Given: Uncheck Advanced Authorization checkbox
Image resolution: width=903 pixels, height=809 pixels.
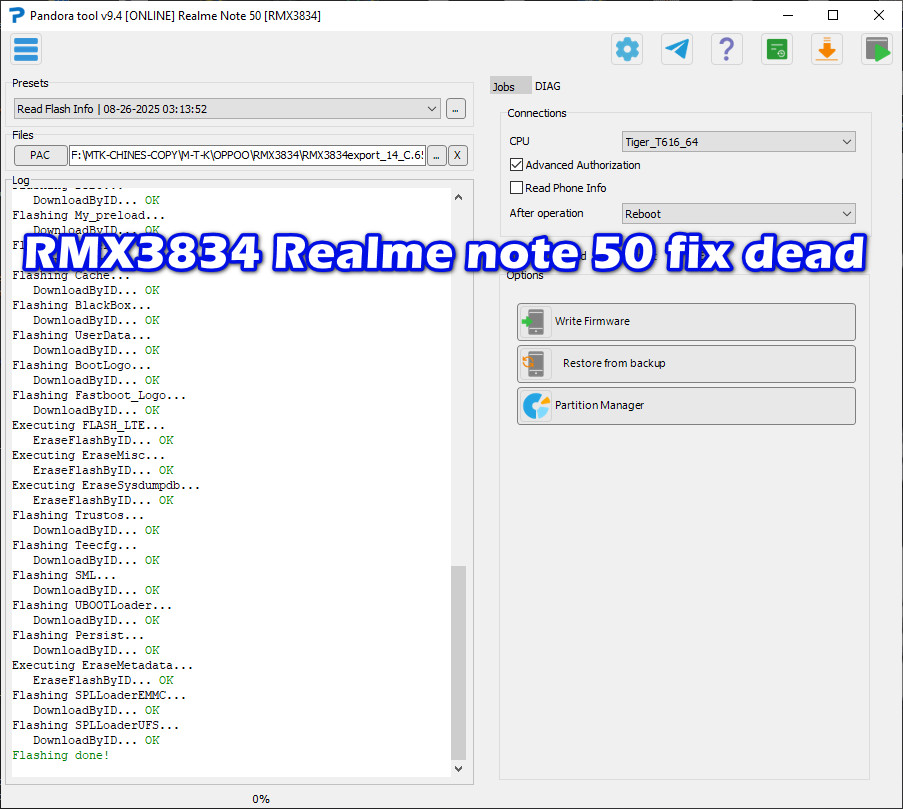Looking at the screenshot, I should 517,165.
